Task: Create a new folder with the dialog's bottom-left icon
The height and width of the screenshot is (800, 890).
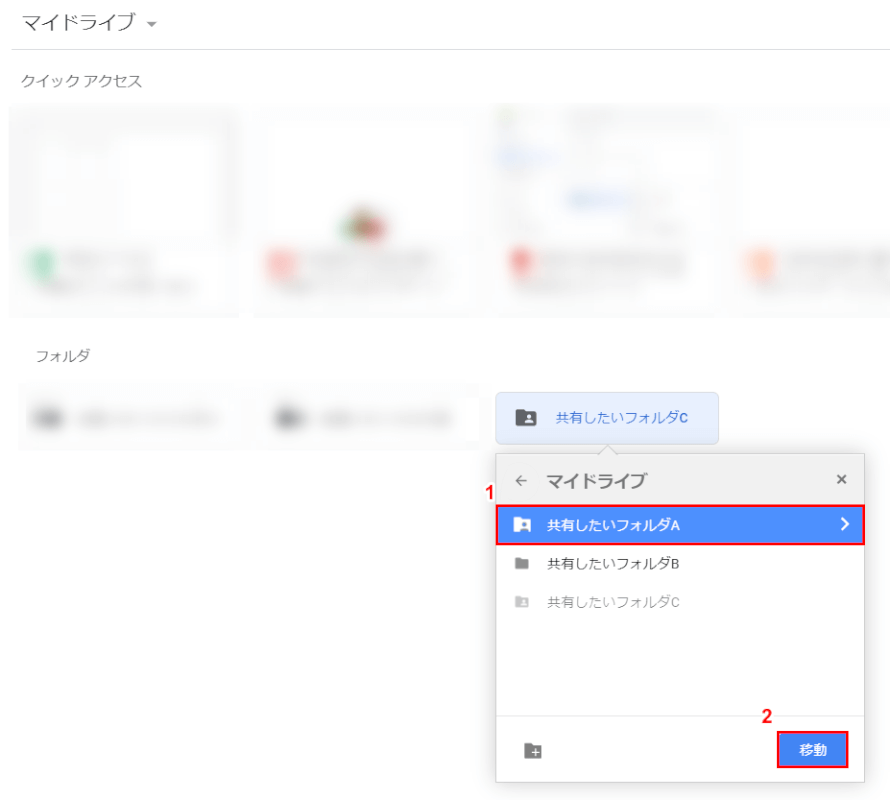Action: pyautogui.click(x=533, y=751)
